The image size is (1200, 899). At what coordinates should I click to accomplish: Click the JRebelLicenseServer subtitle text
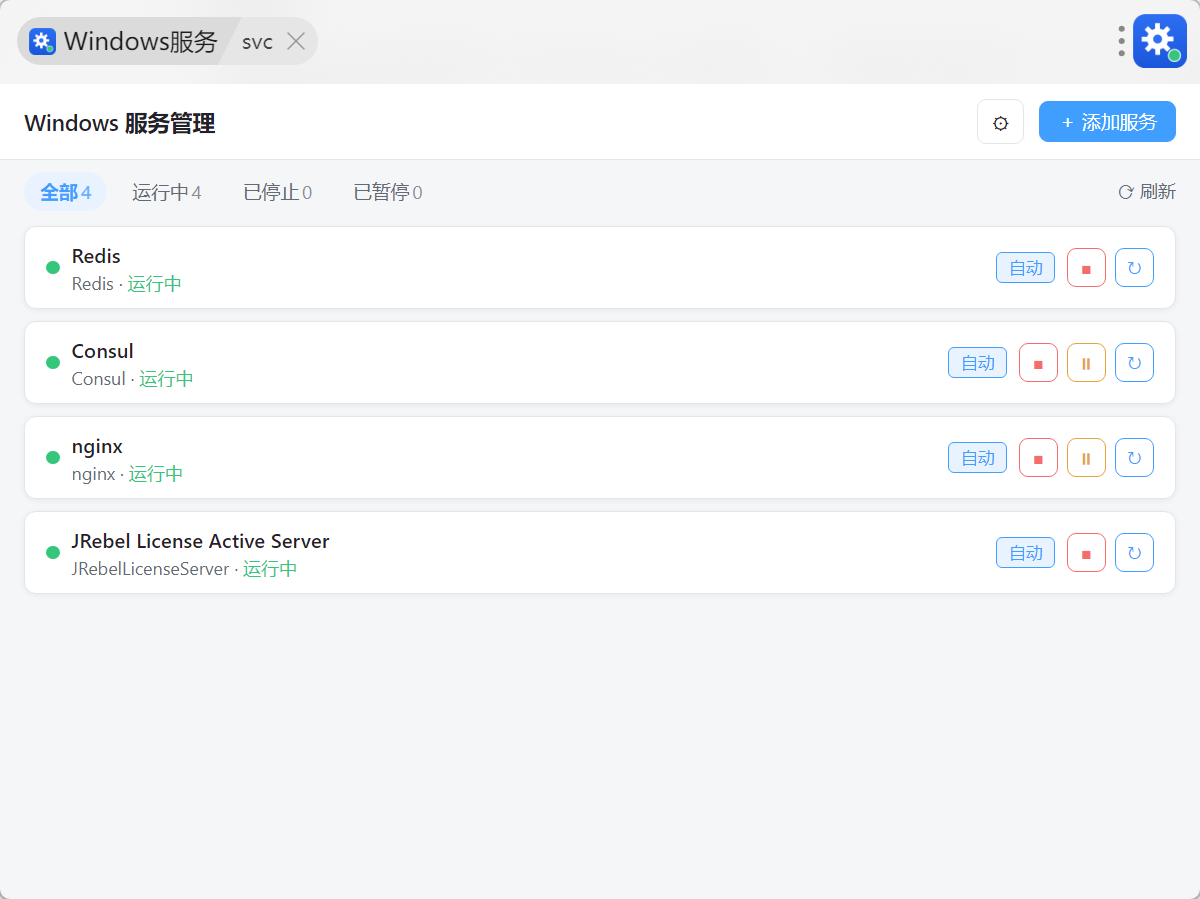pyautogui.click(x=150, y=569)
